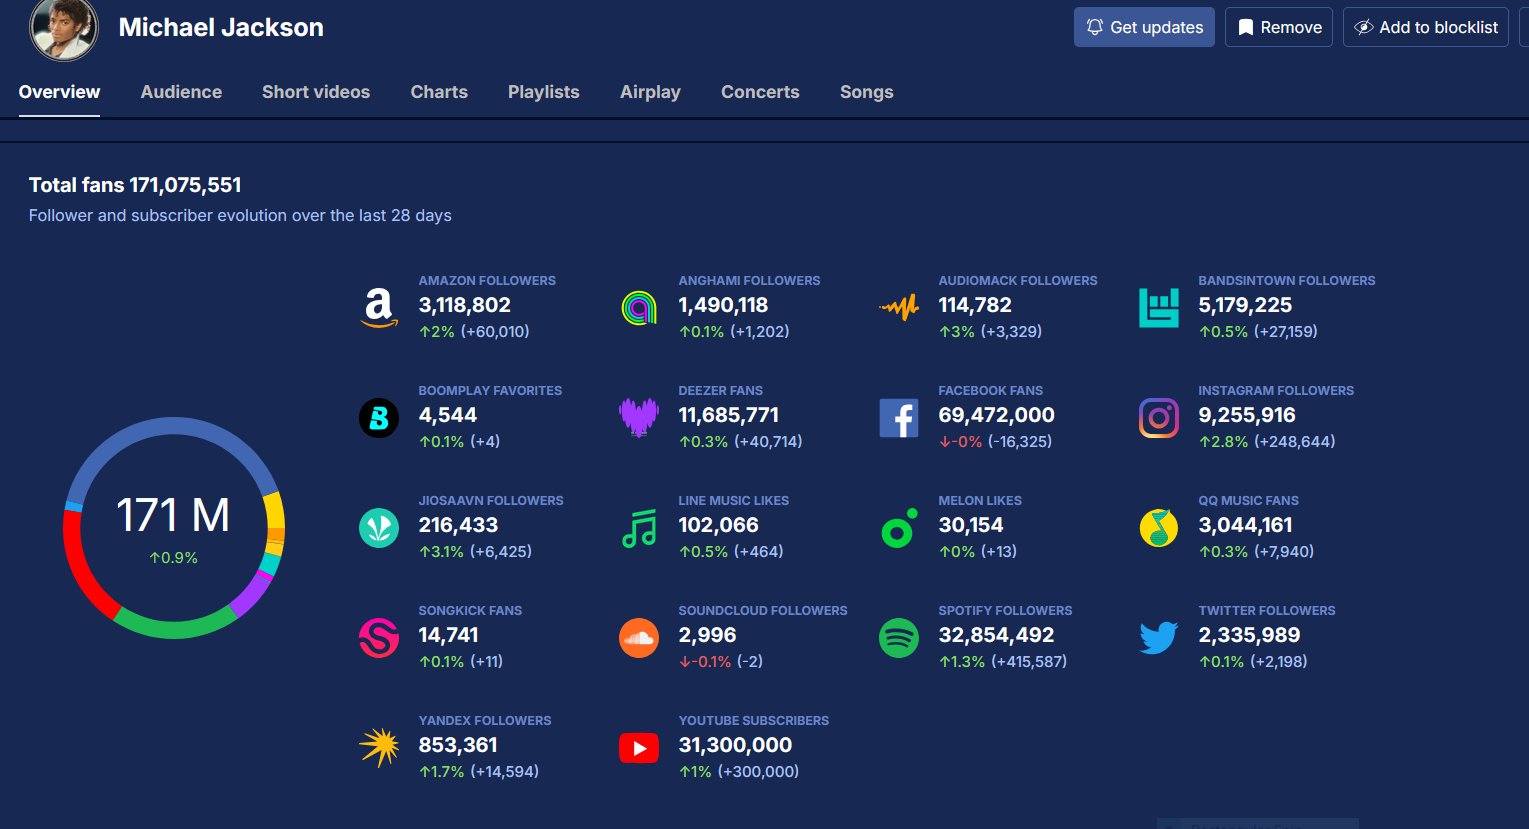
Task: Click the Add to blocklist button
Action: pyautogui.click(x=1426, y=27)
